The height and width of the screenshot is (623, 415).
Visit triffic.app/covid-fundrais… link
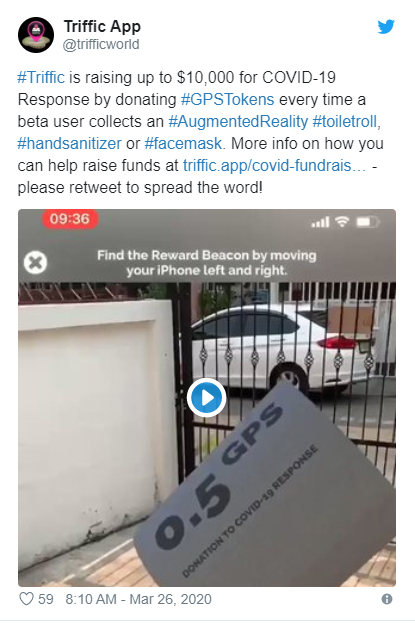tap(274, 166)
